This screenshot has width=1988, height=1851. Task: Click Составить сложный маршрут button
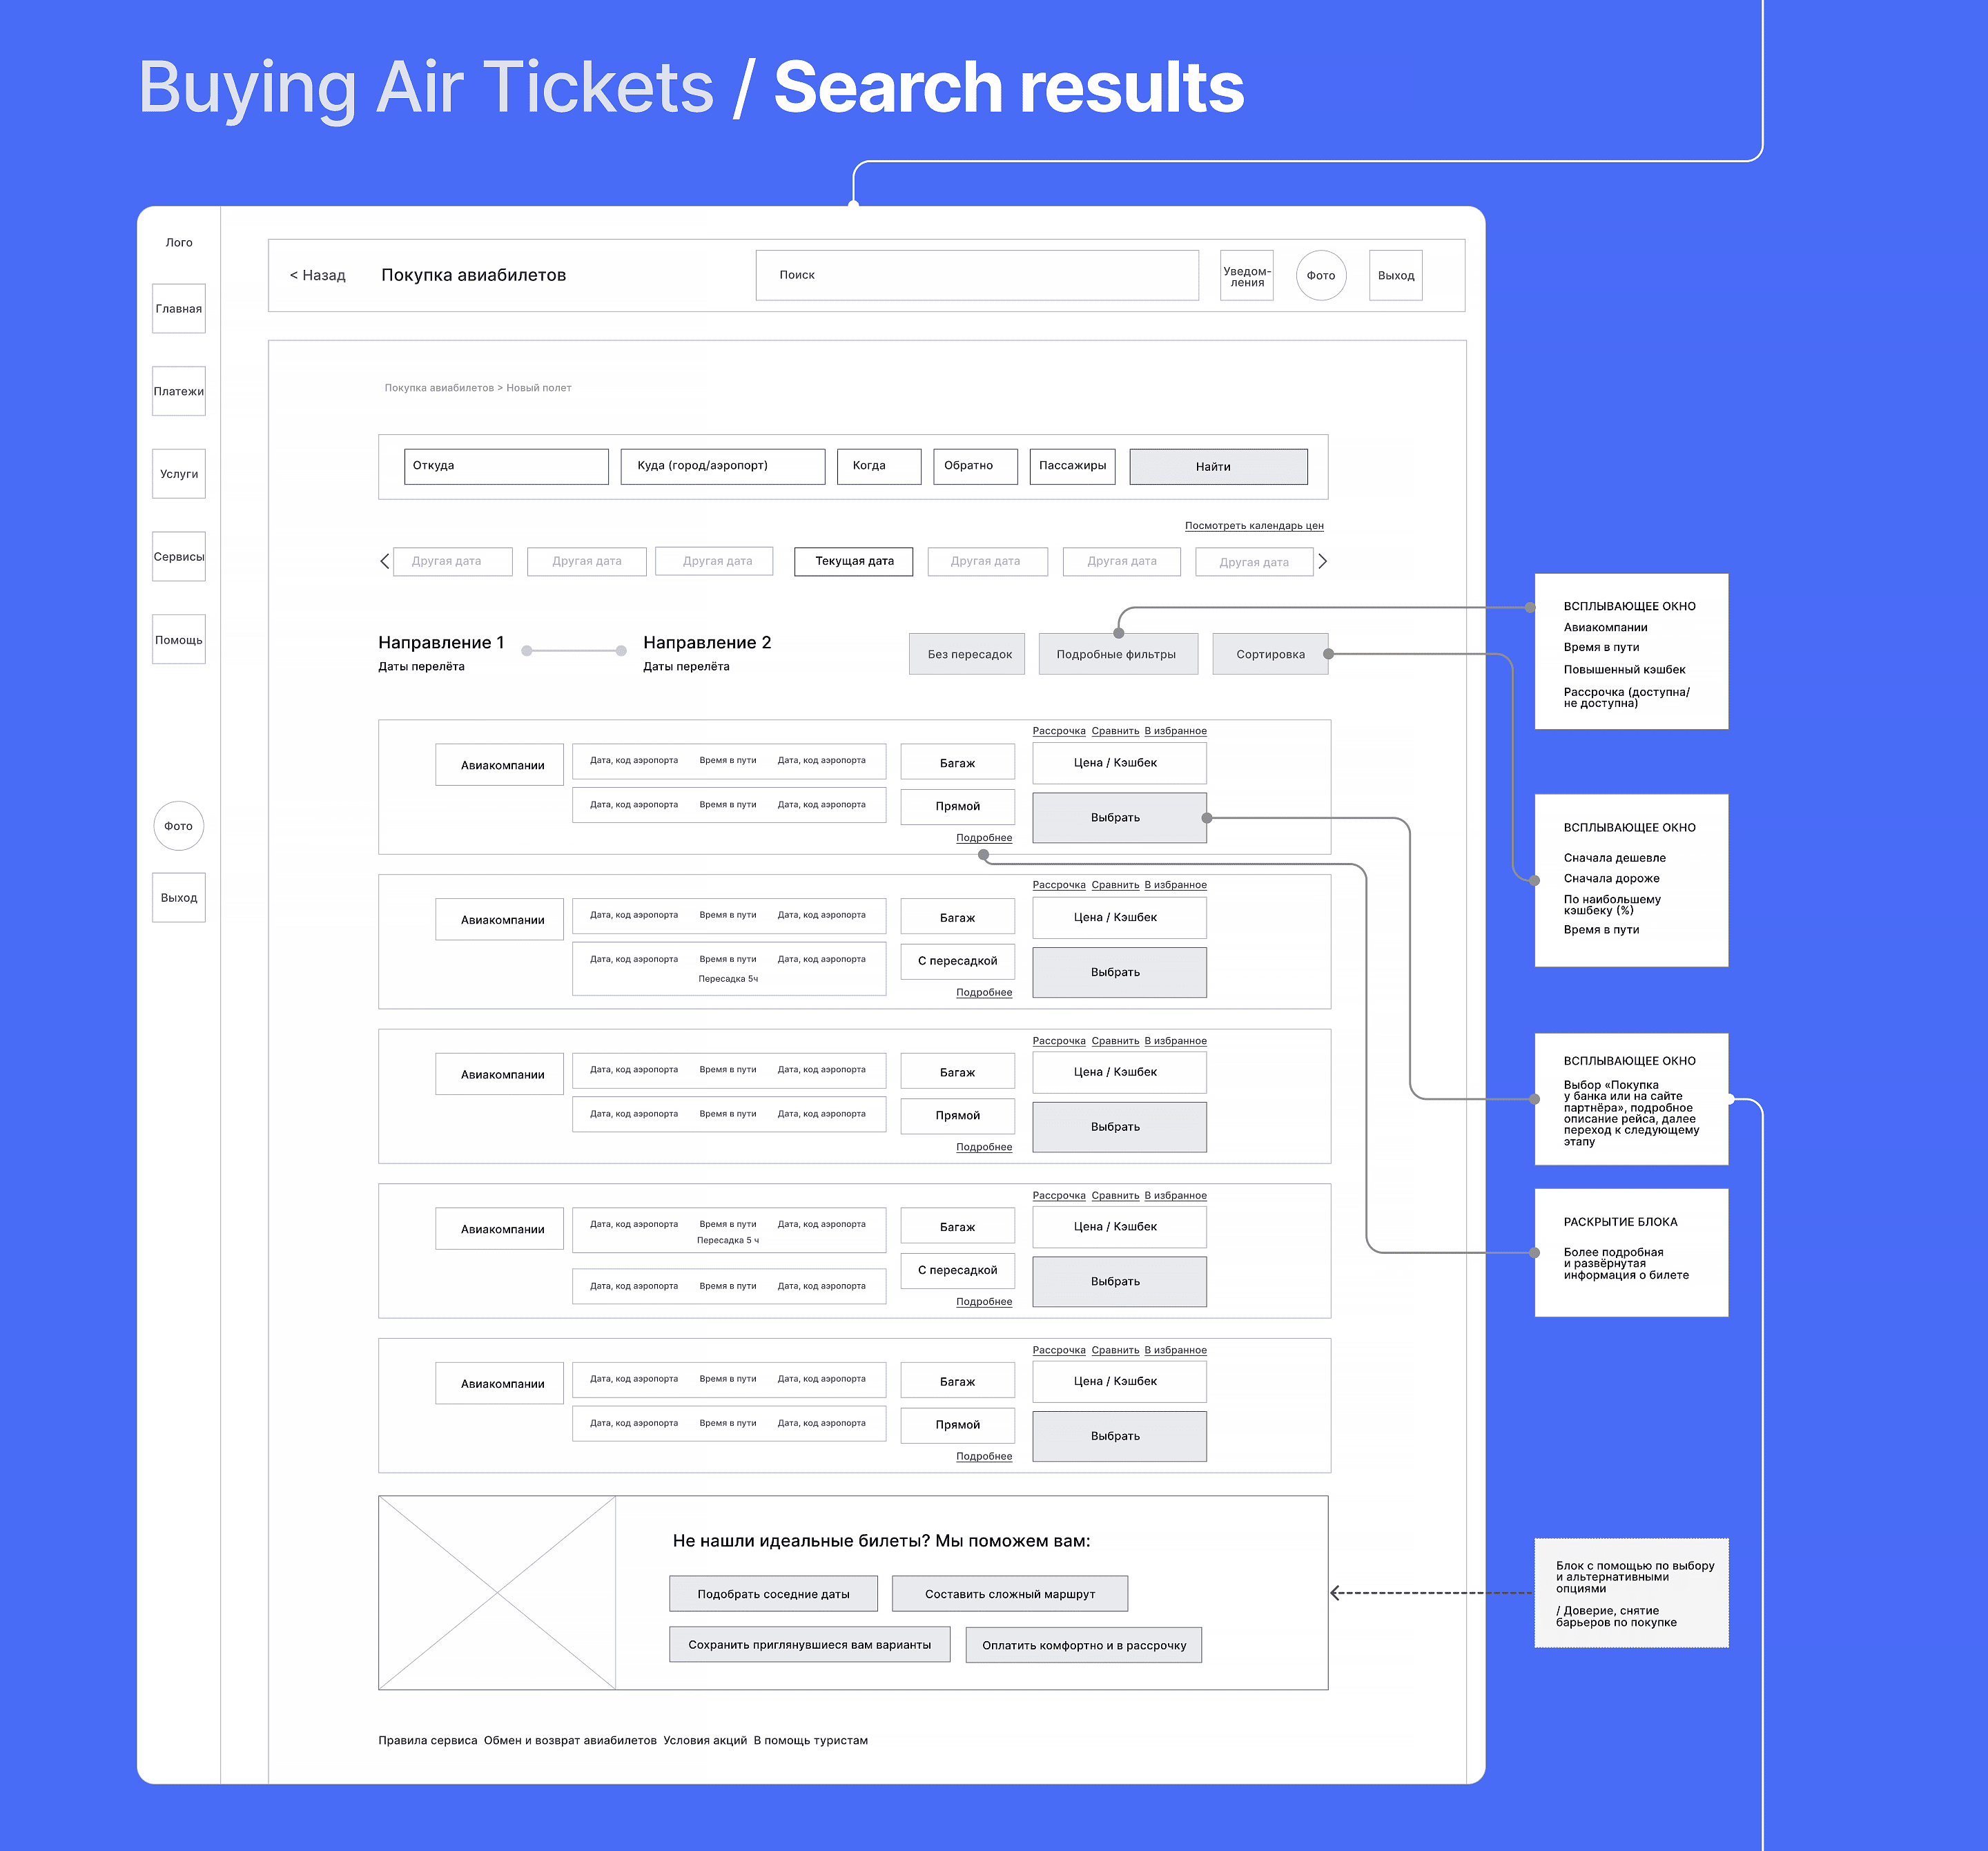coord(1010,1594)
